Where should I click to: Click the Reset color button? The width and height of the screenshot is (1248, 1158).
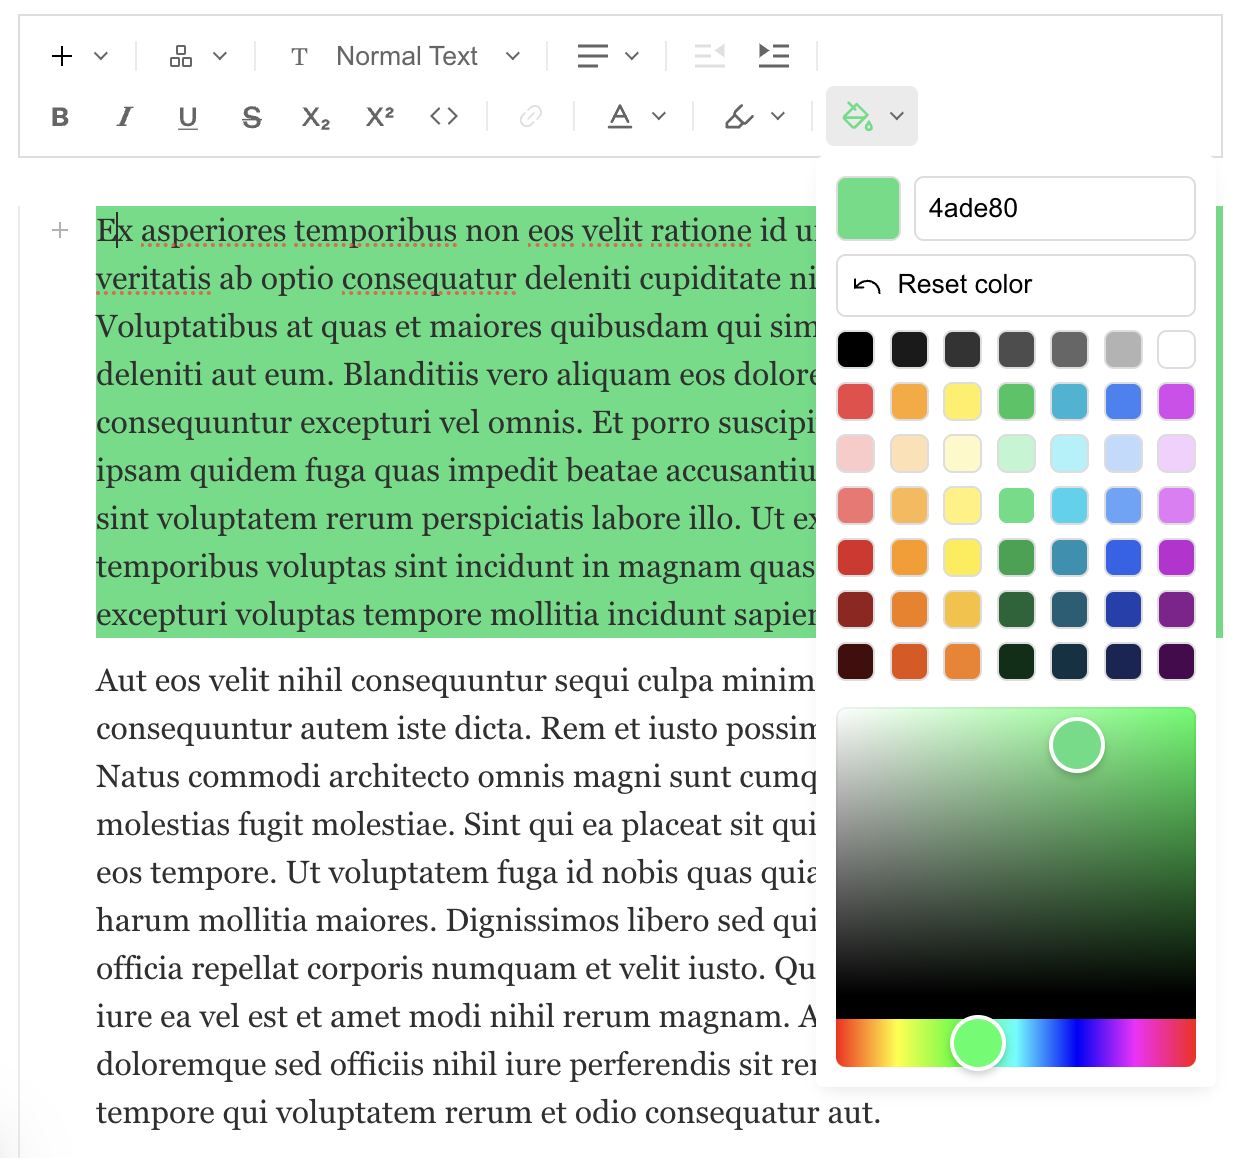pyautogui.click(x=1015, y=285)
